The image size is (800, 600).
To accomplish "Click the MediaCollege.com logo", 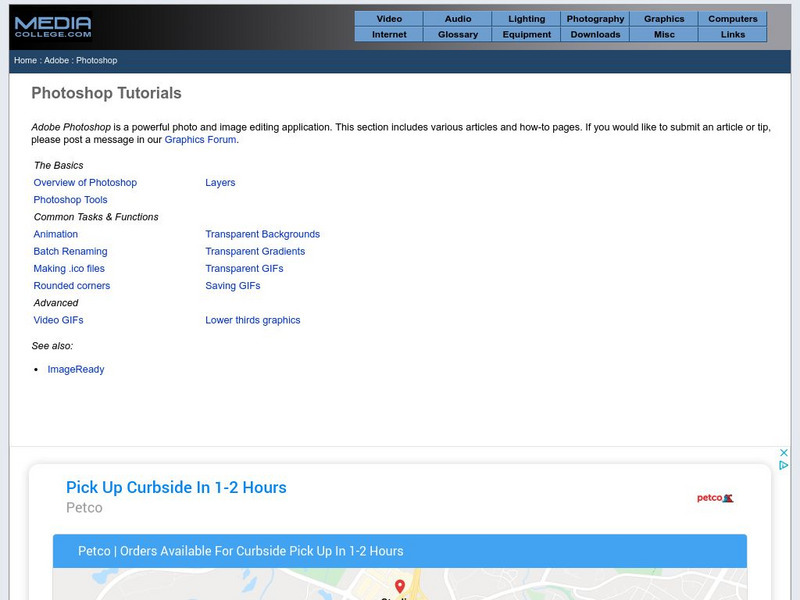I will click(x=53, y=26).
